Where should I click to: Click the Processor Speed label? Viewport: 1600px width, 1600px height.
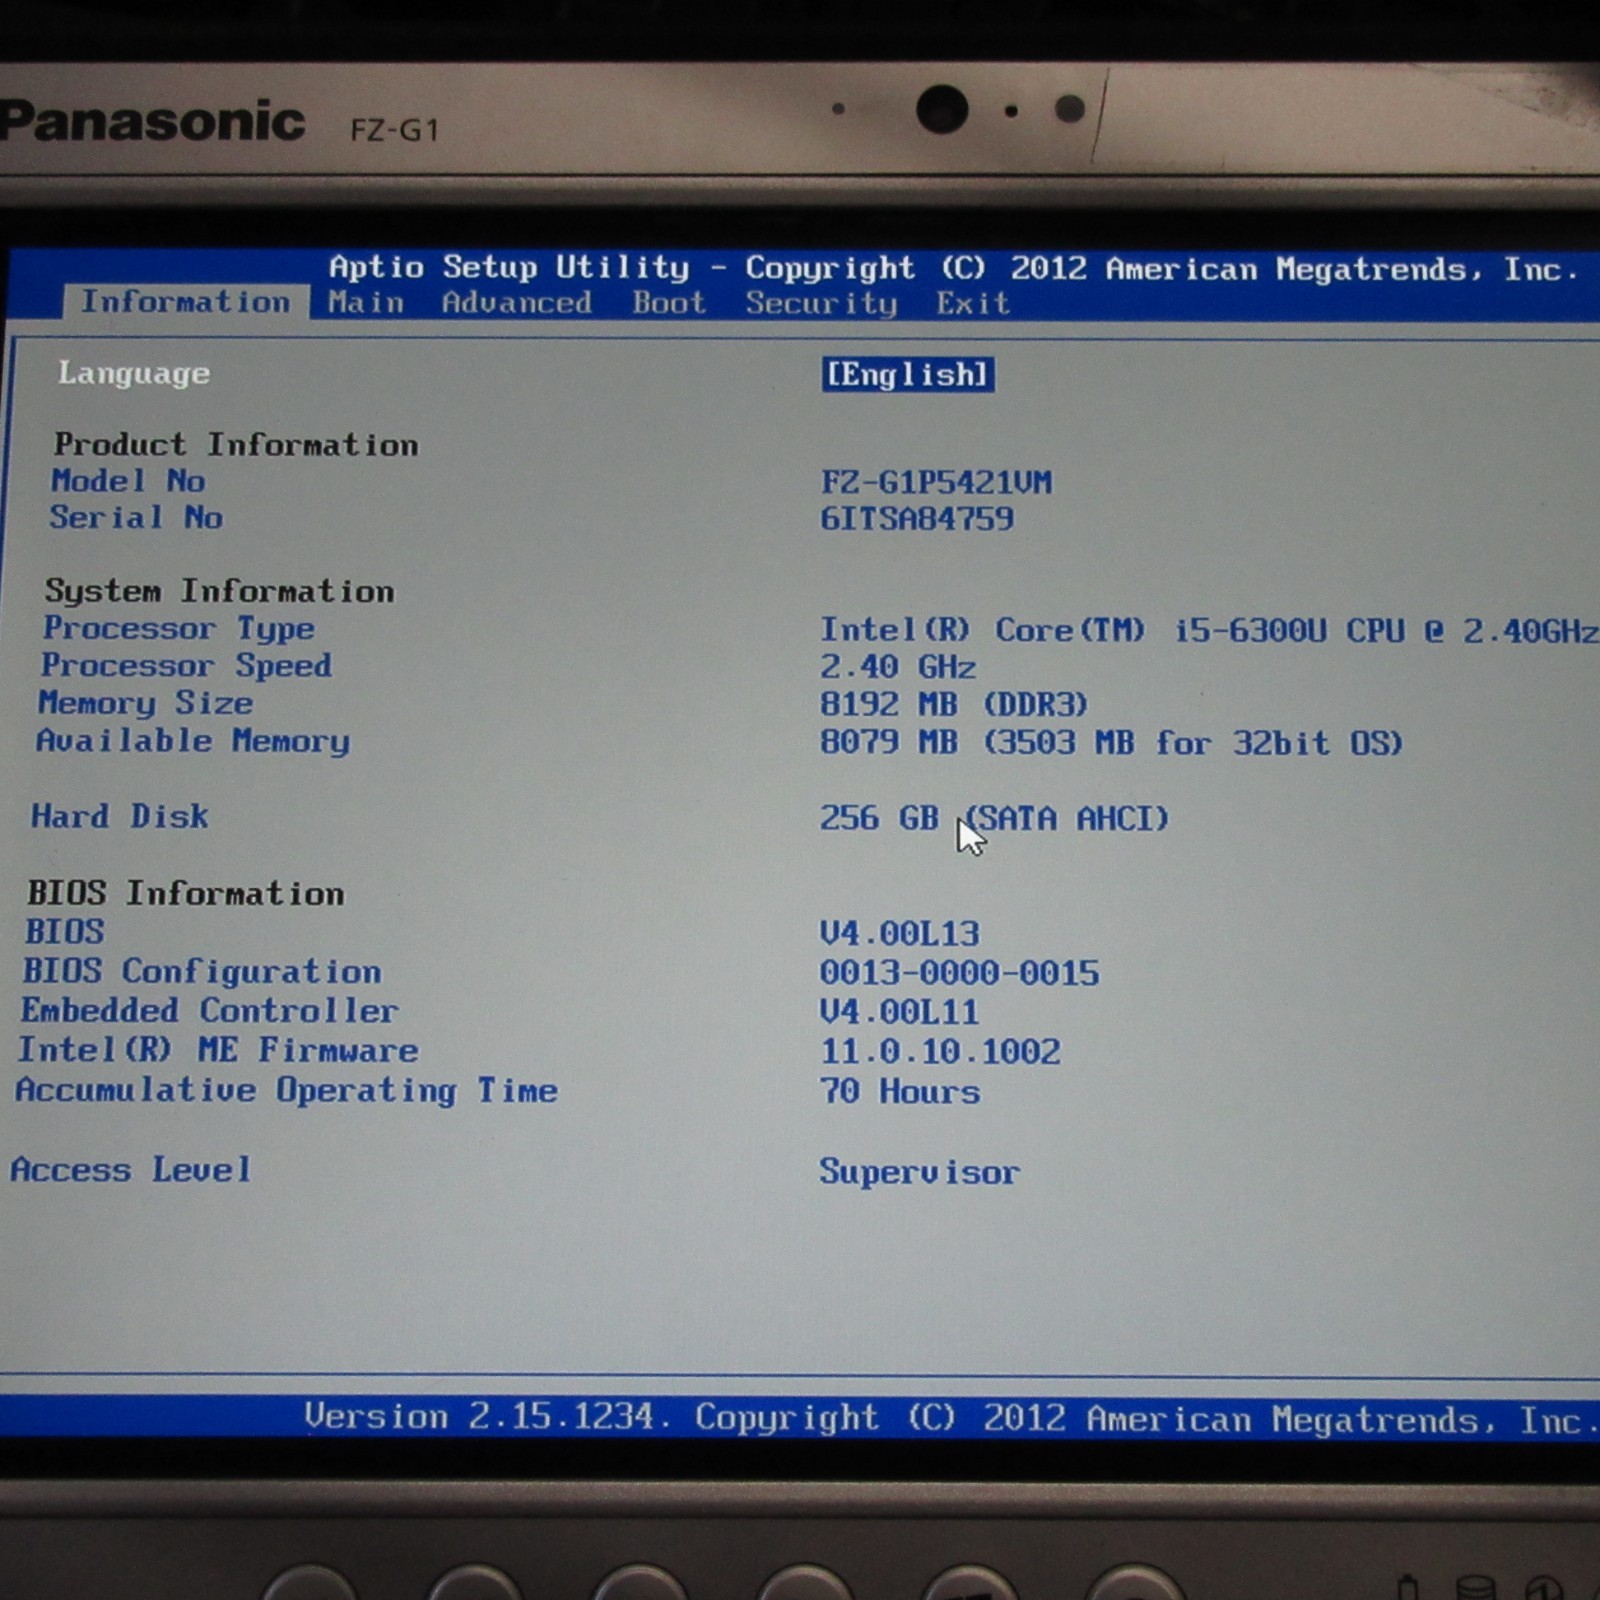186,666
